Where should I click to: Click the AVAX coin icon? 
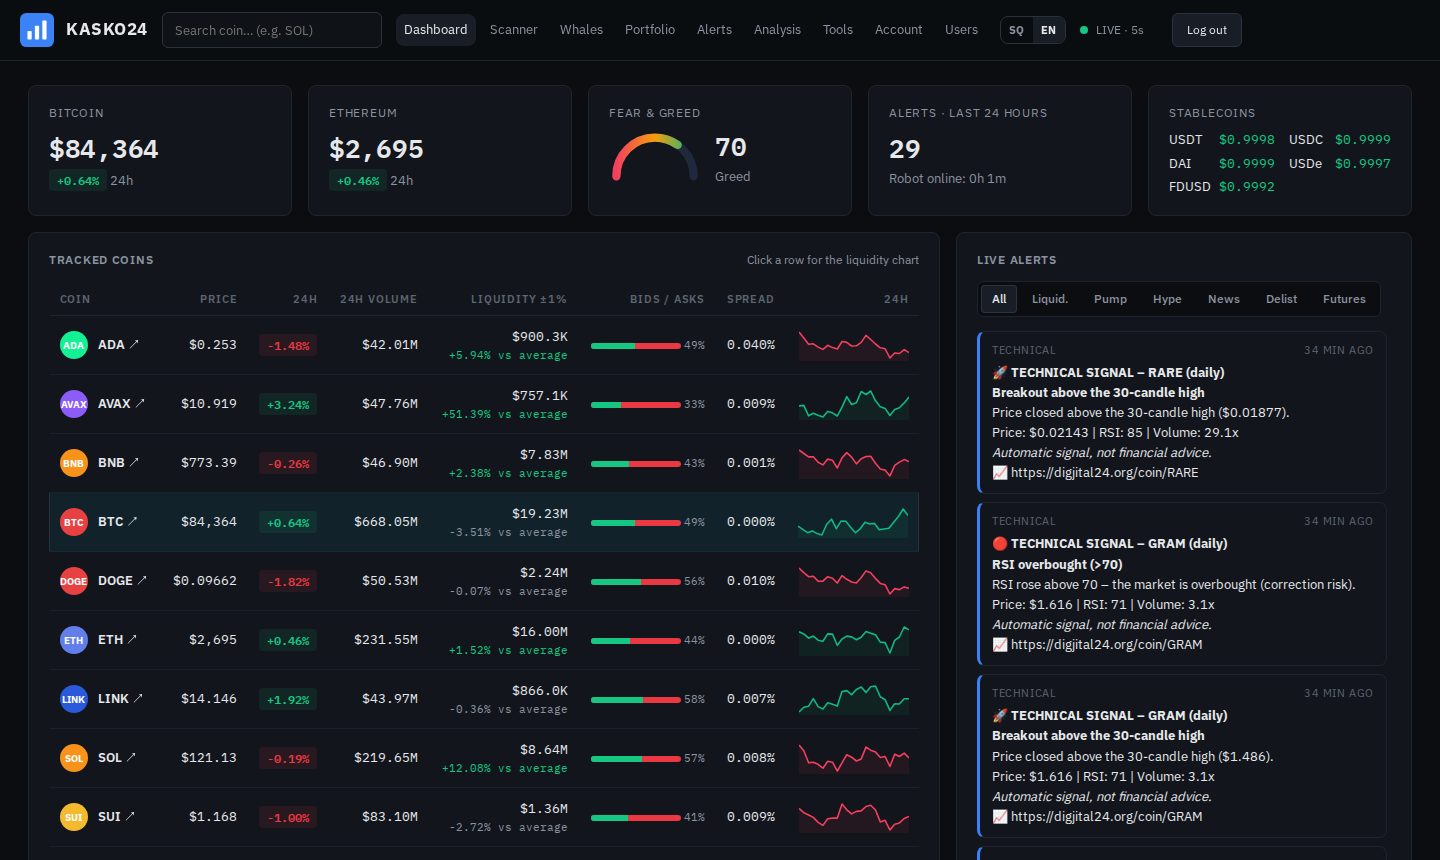(x=74, y=404)
